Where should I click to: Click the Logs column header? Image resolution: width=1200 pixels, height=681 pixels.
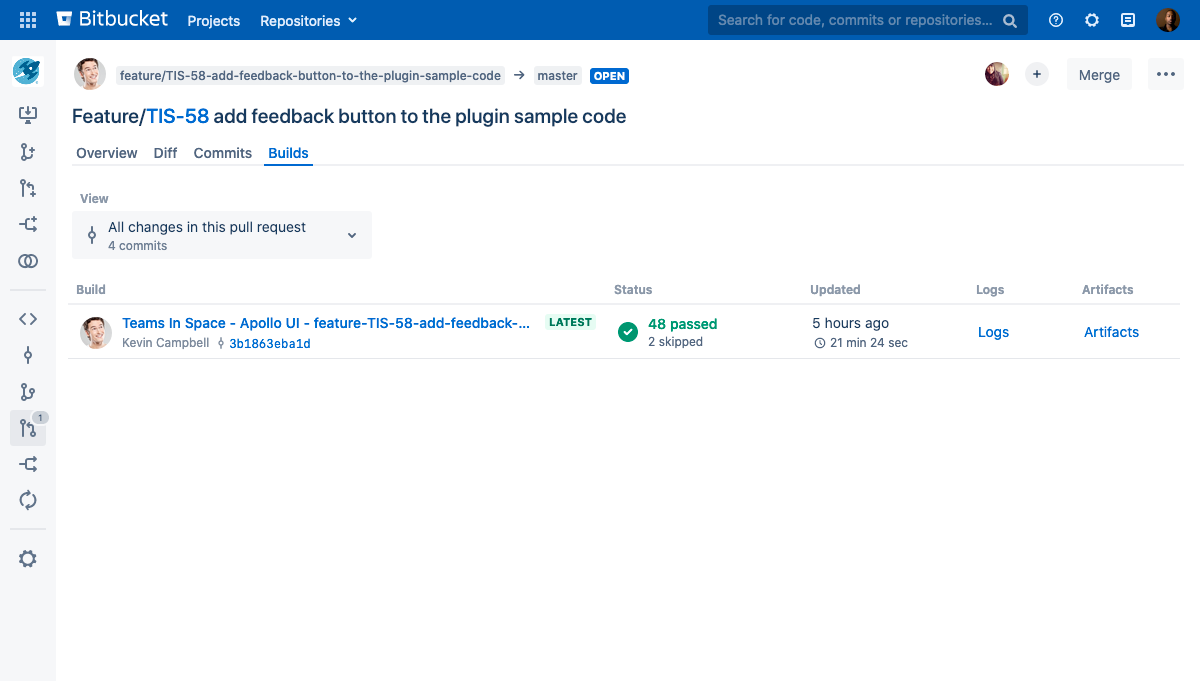(x=990, y=290)
